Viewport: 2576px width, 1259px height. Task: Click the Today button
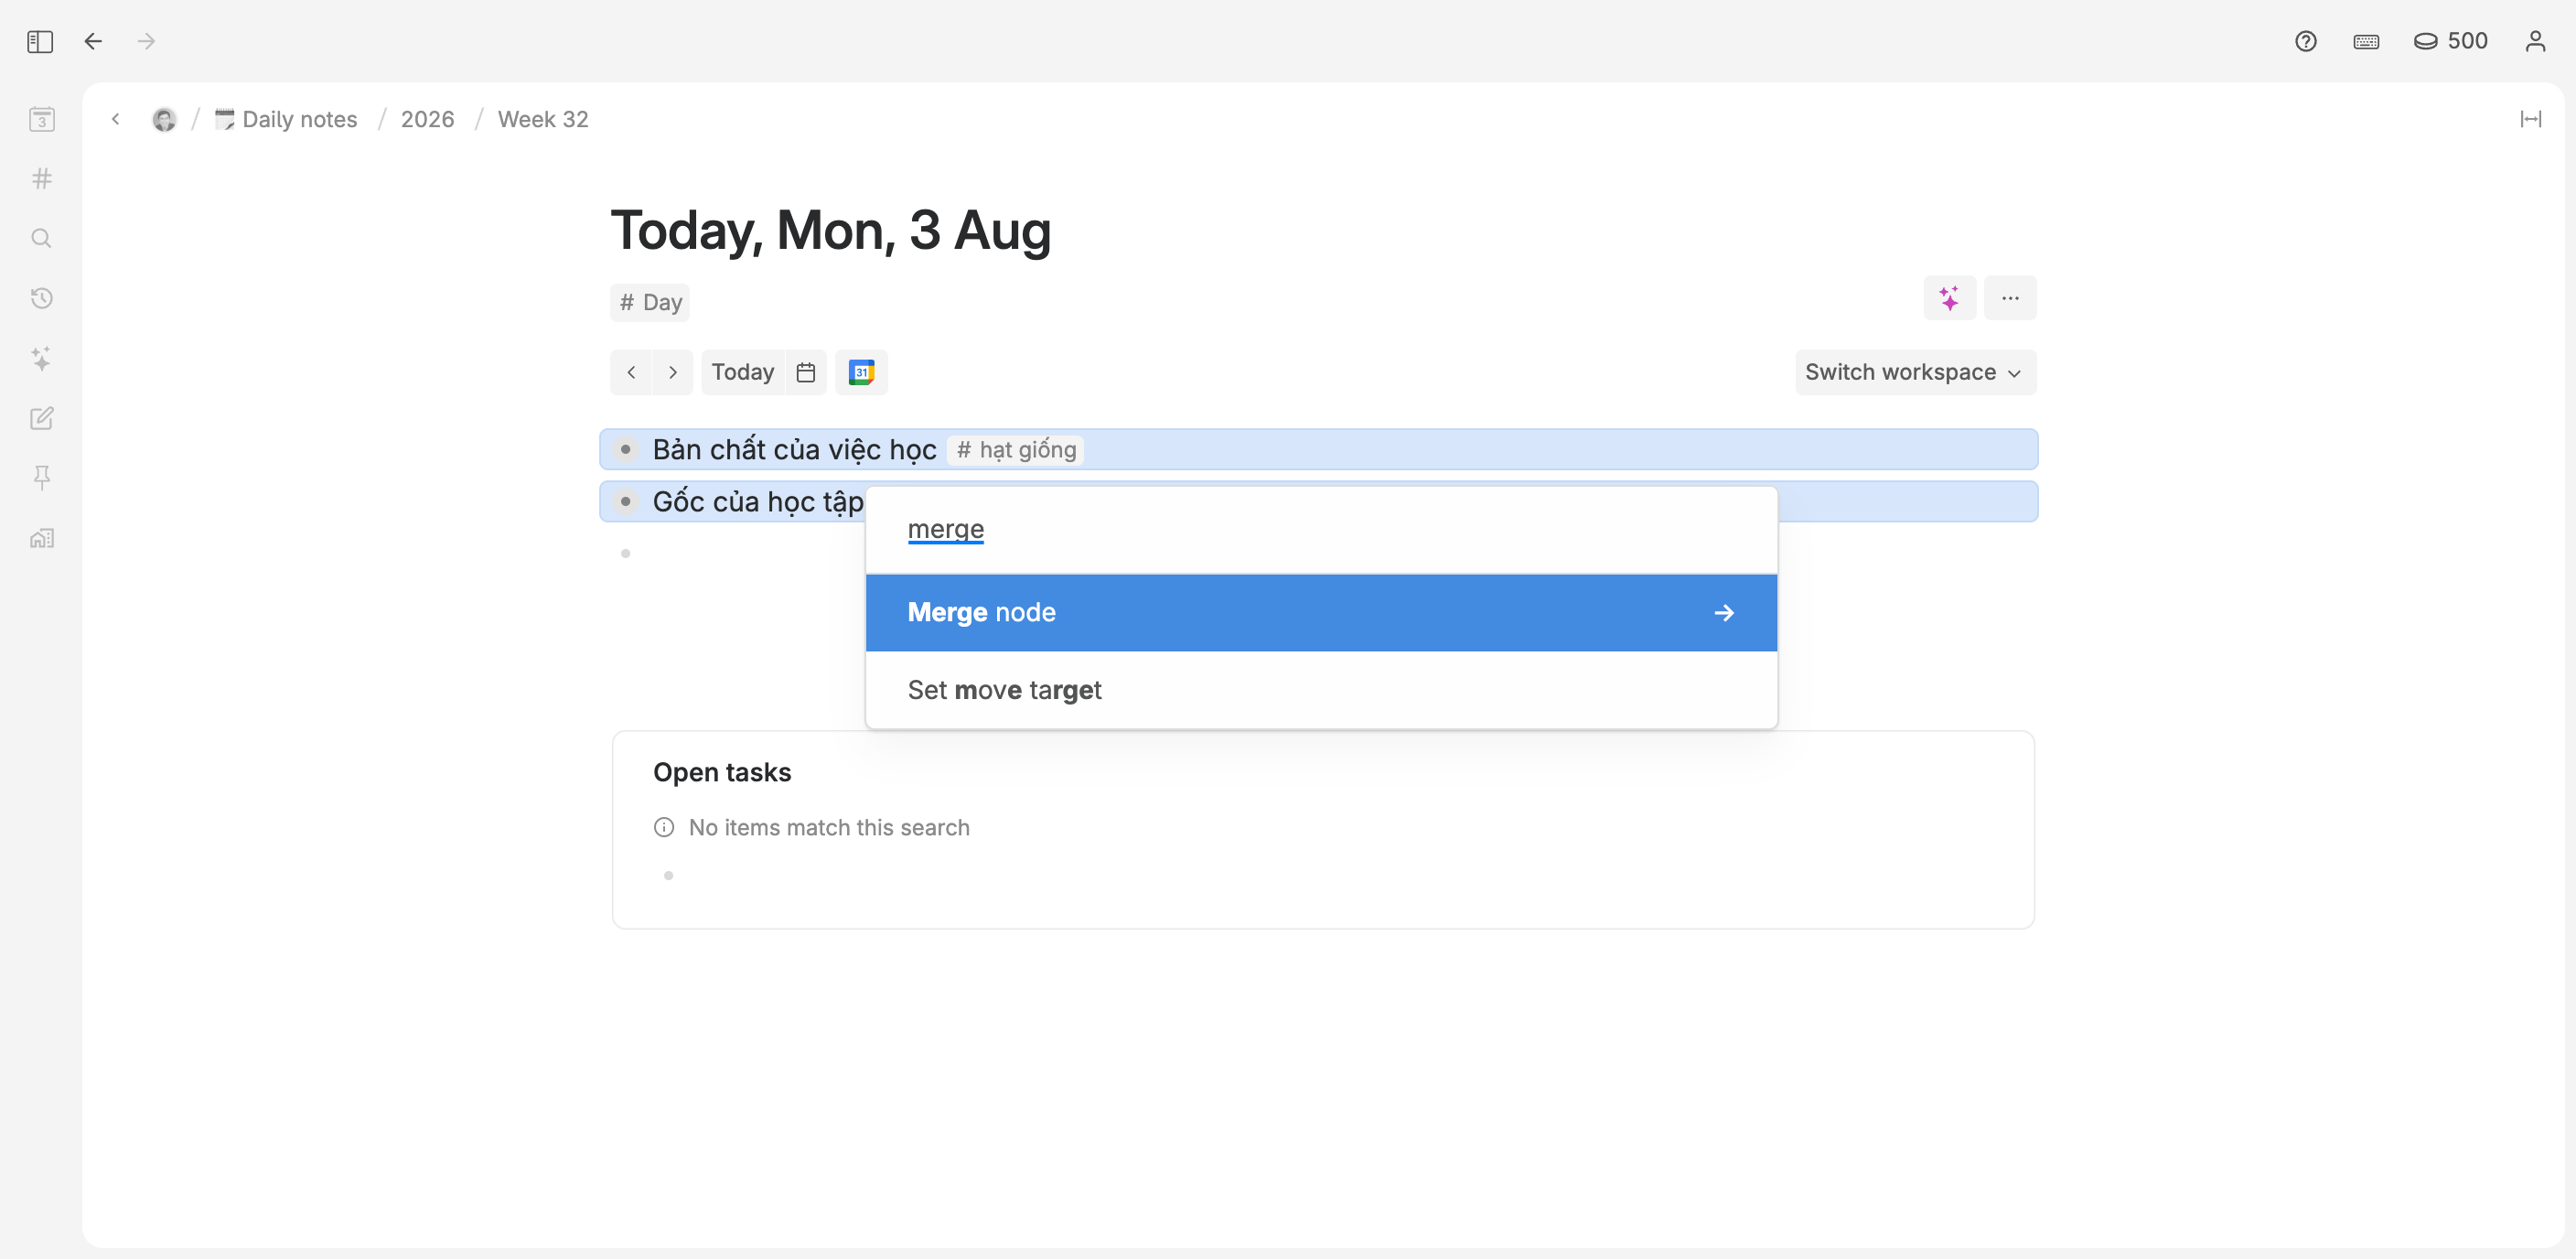743,372
